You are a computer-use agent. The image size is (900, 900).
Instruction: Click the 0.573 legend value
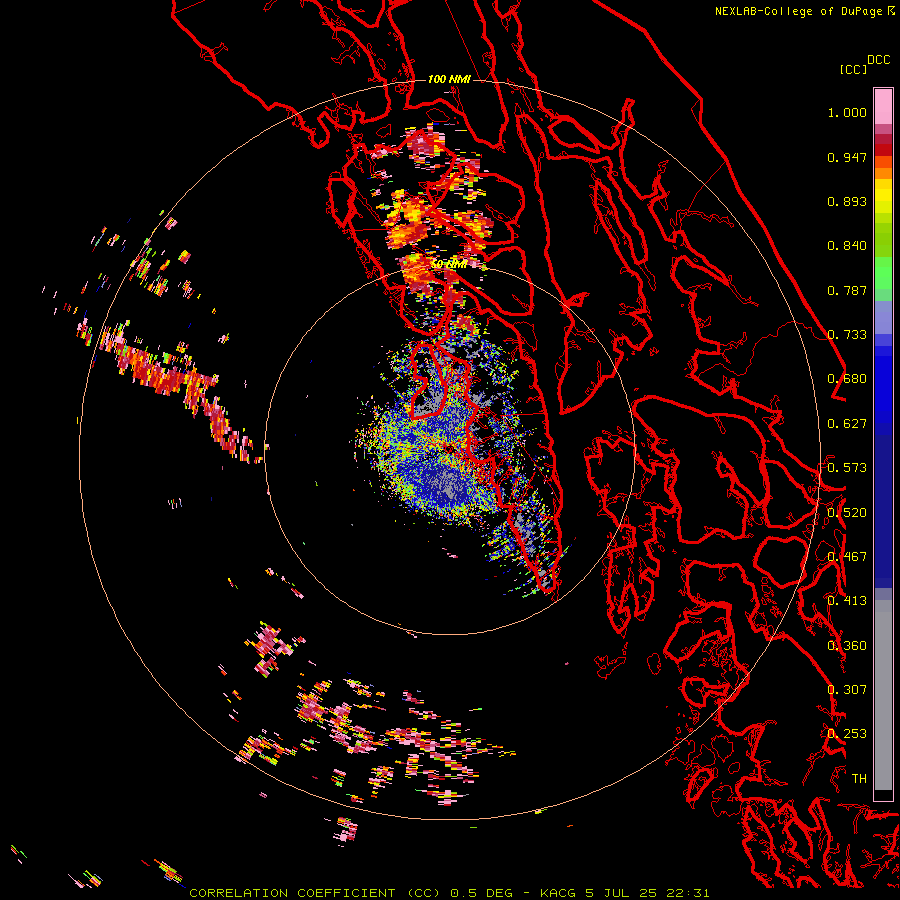[x=847, y=468]
